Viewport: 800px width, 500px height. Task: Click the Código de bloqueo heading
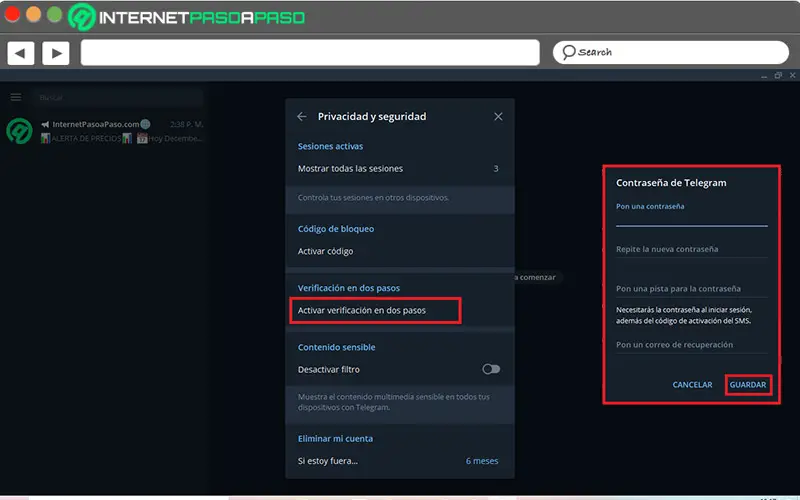point(336,229)
